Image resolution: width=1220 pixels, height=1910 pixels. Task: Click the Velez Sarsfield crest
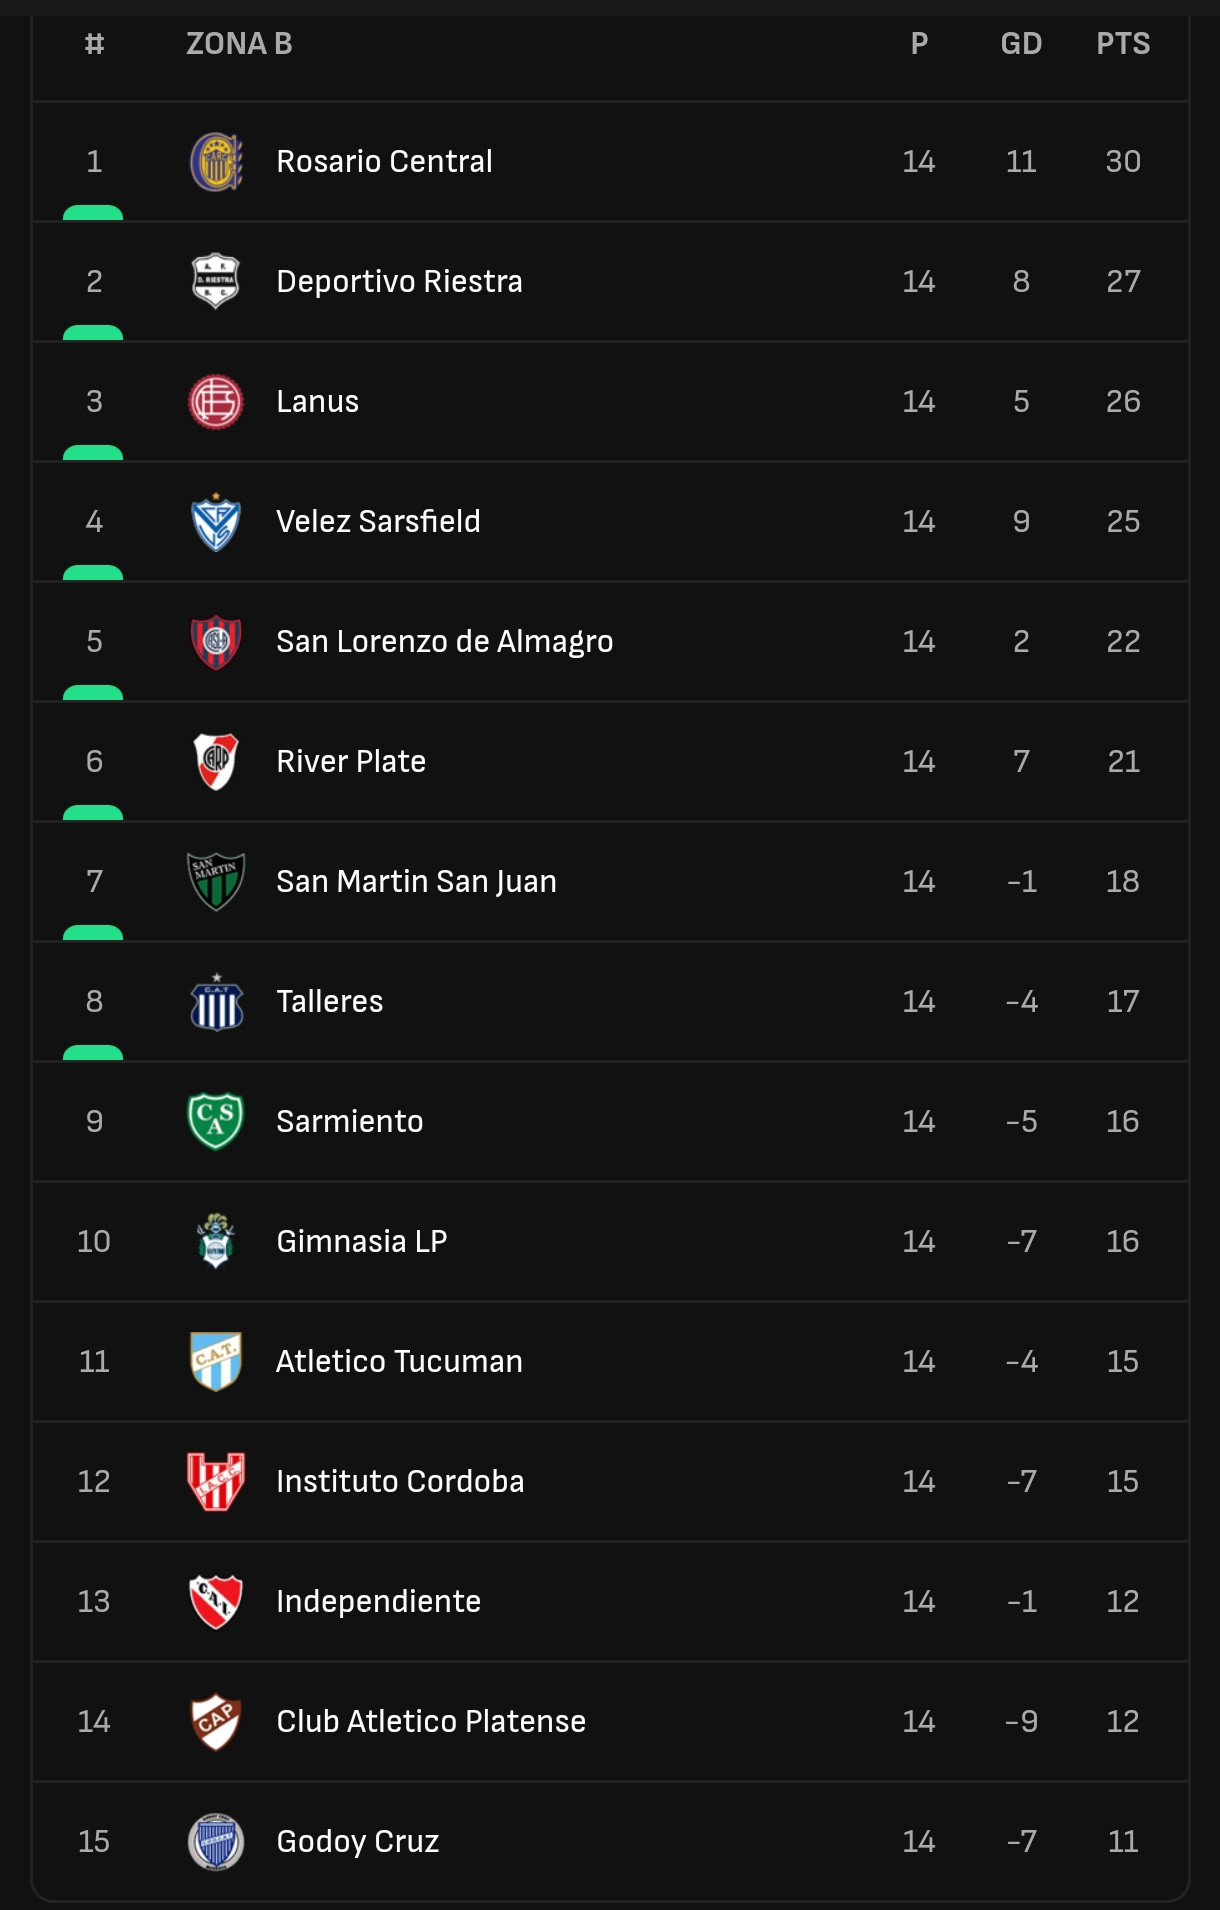pos(216,522)
